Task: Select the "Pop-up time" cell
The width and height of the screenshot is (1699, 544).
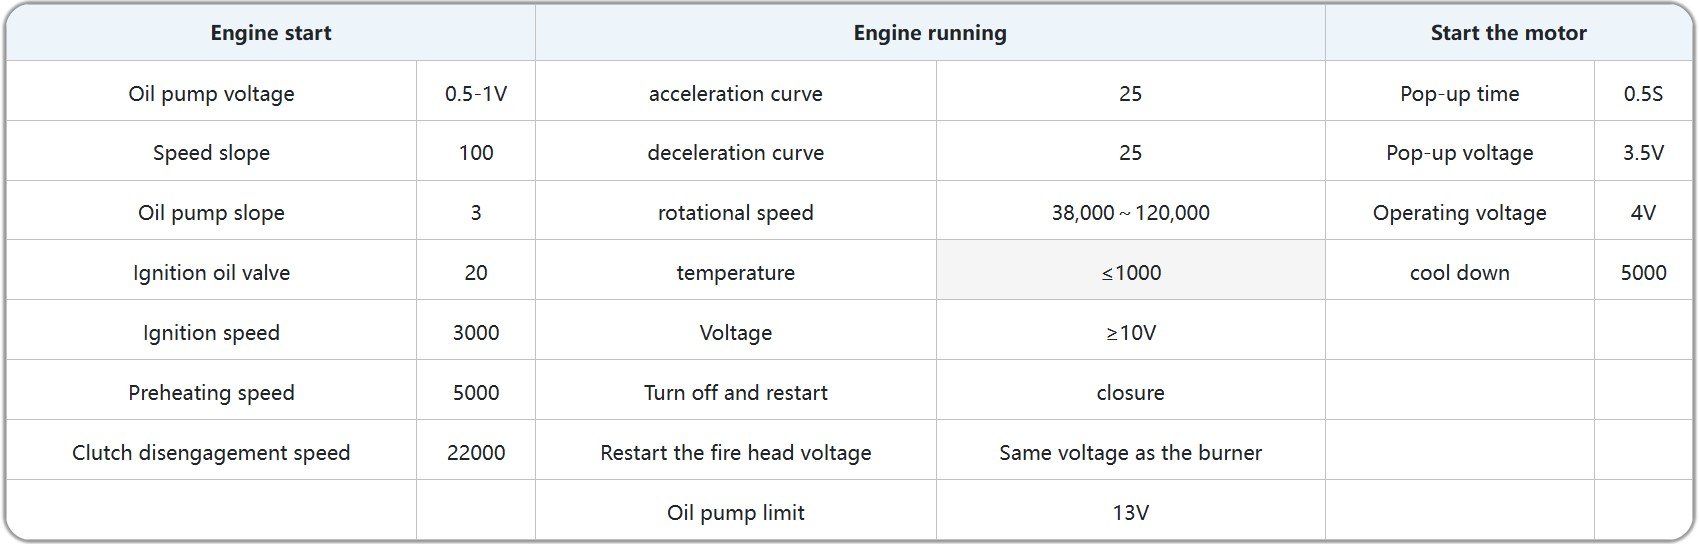Action: pyautogui.click(x=1459, y=94)
